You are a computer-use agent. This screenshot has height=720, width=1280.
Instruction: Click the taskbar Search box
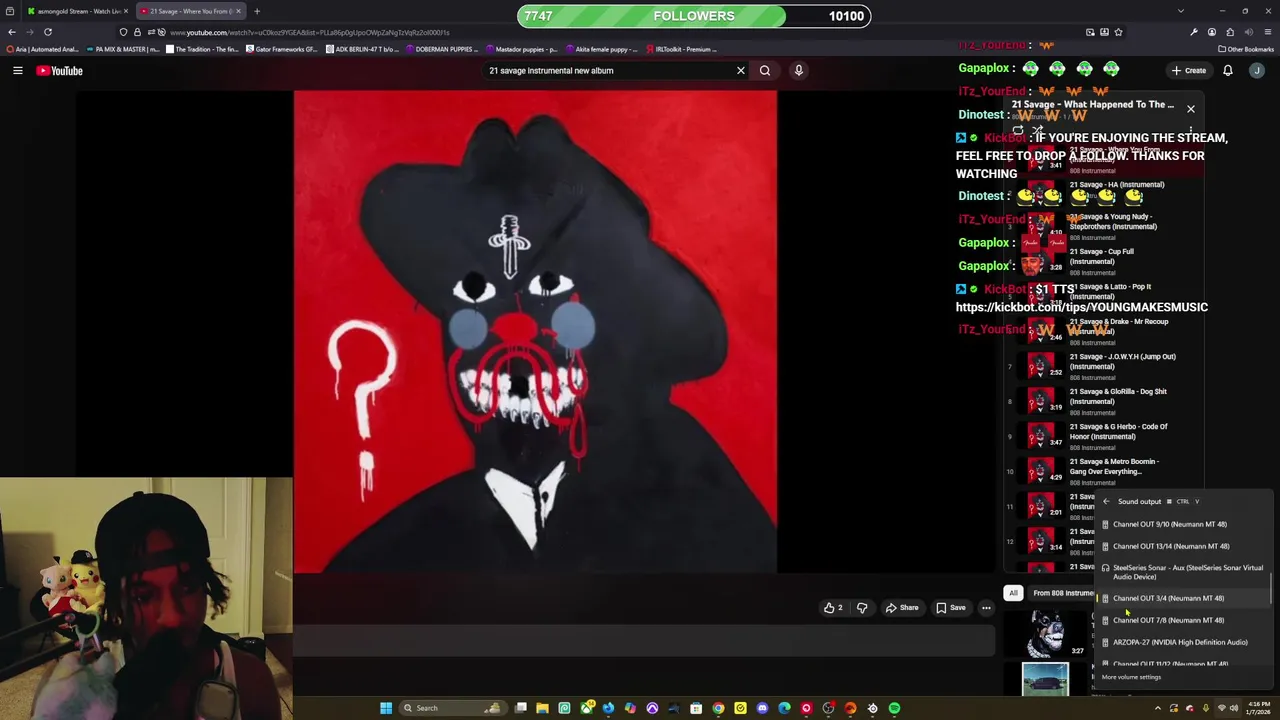tap(451, 708)
